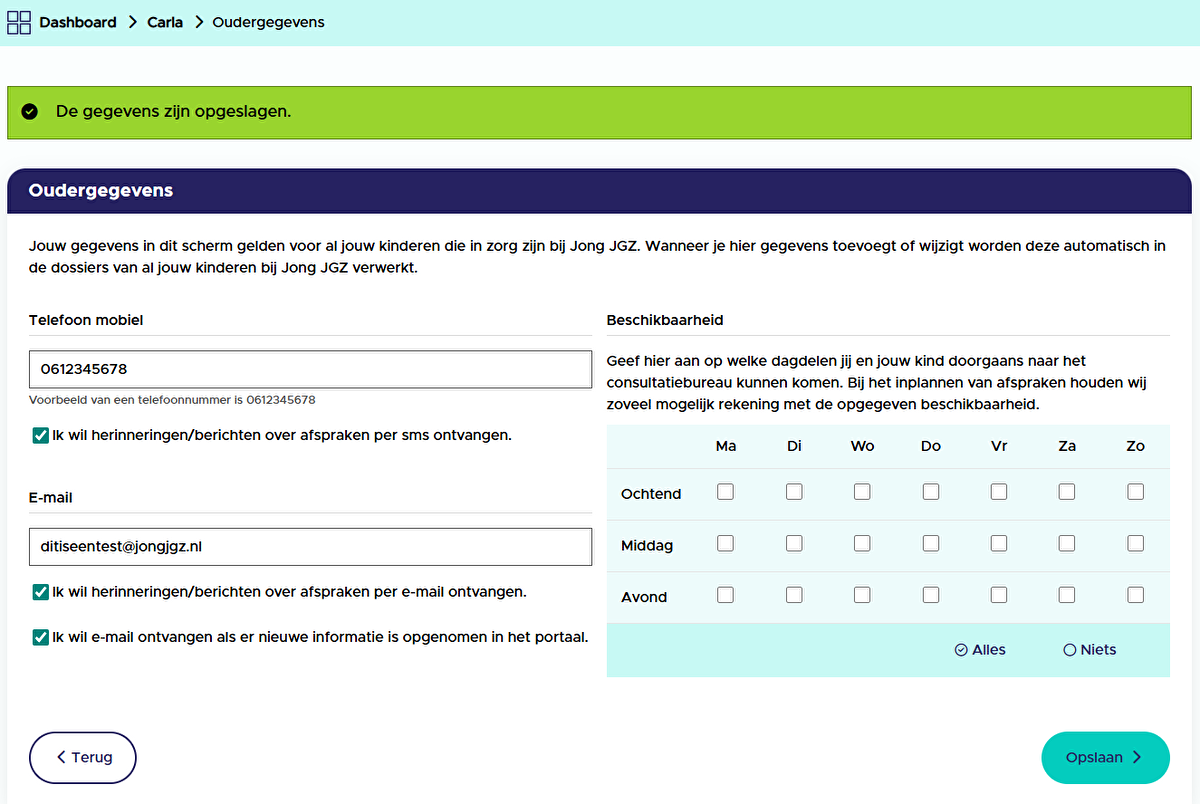Check availability for Avond on Zo
The height and width of the screenshot is (804, 1200).
[1135, 594]
